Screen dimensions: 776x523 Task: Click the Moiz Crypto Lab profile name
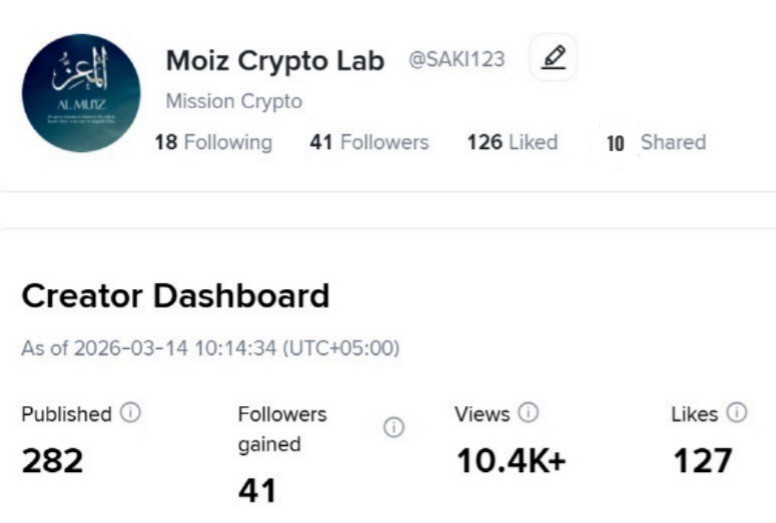[x=275, y=61]
